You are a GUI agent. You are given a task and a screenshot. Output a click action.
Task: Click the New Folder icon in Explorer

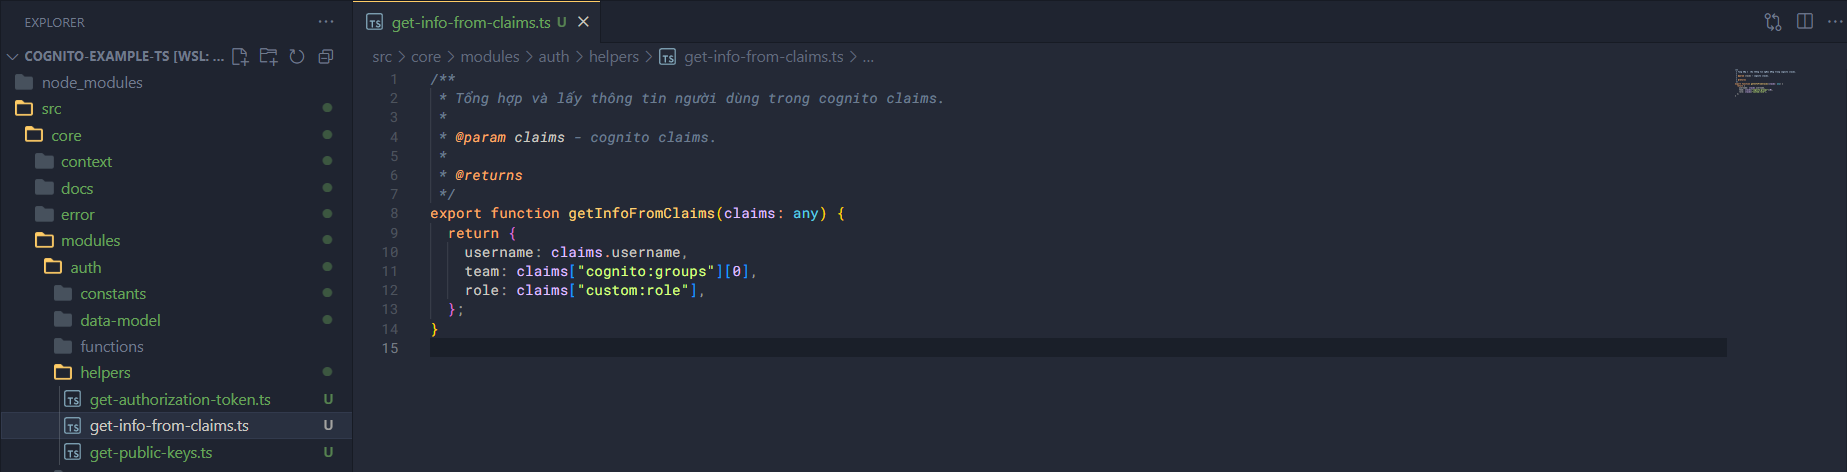pyautogui.click(x=268, y=57)
